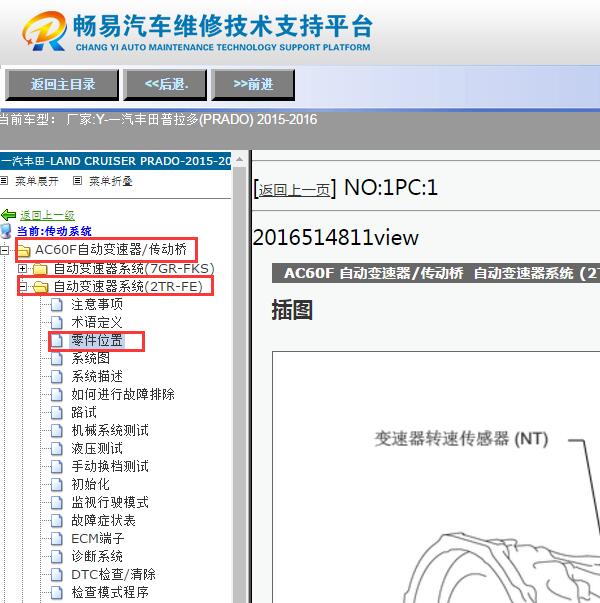This screenshot has width=600, height=603.
Task: Open the ECM端子 page
Action: 98,538
